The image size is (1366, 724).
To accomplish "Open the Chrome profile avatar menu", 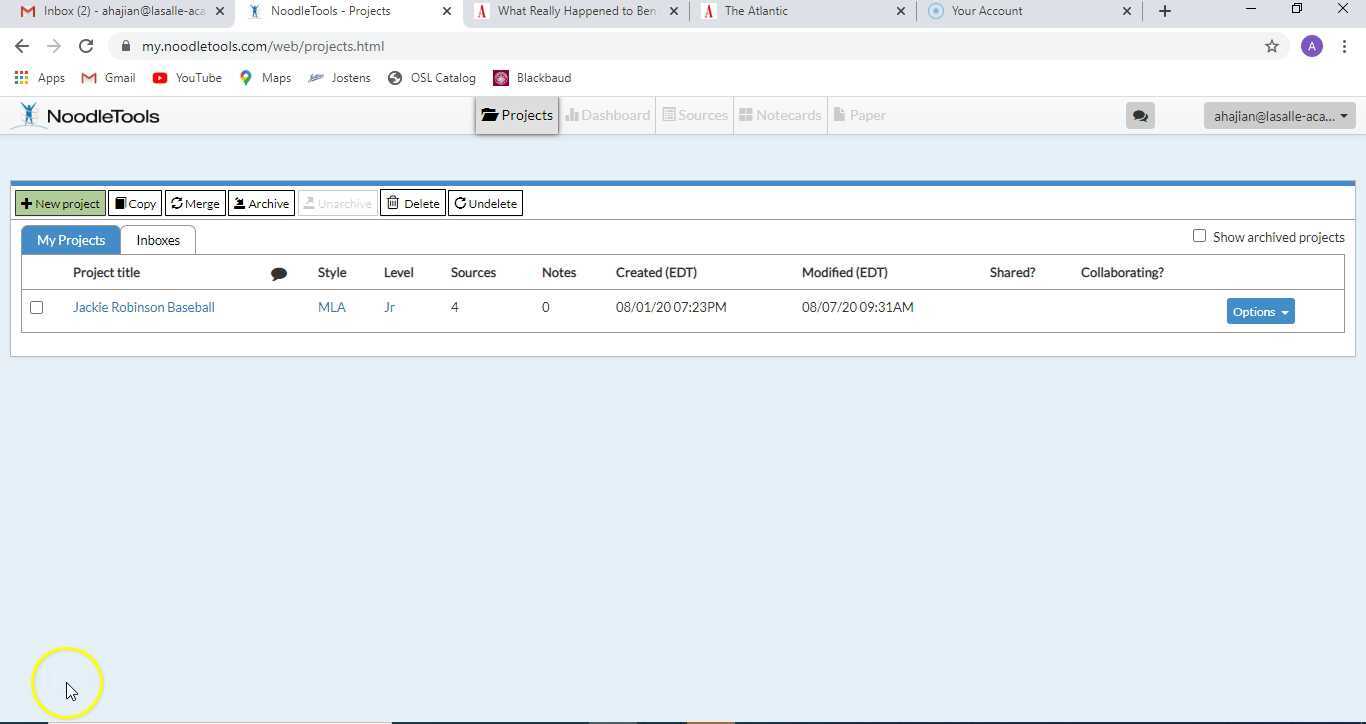I will pyautogui.click(x=1312, y=45).
